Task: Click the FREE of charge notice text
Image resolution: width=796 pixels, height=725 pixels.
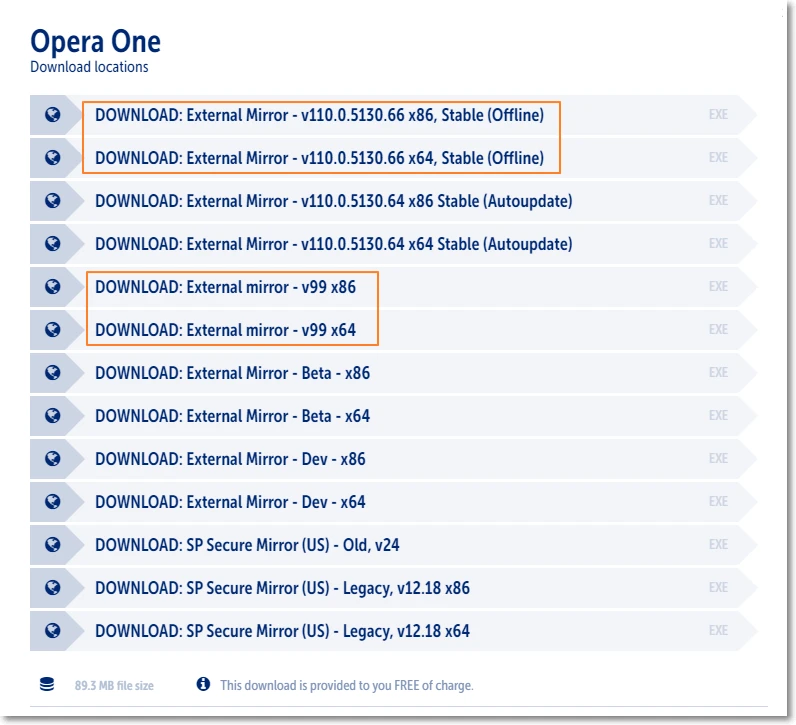Action: click(347, 685)
